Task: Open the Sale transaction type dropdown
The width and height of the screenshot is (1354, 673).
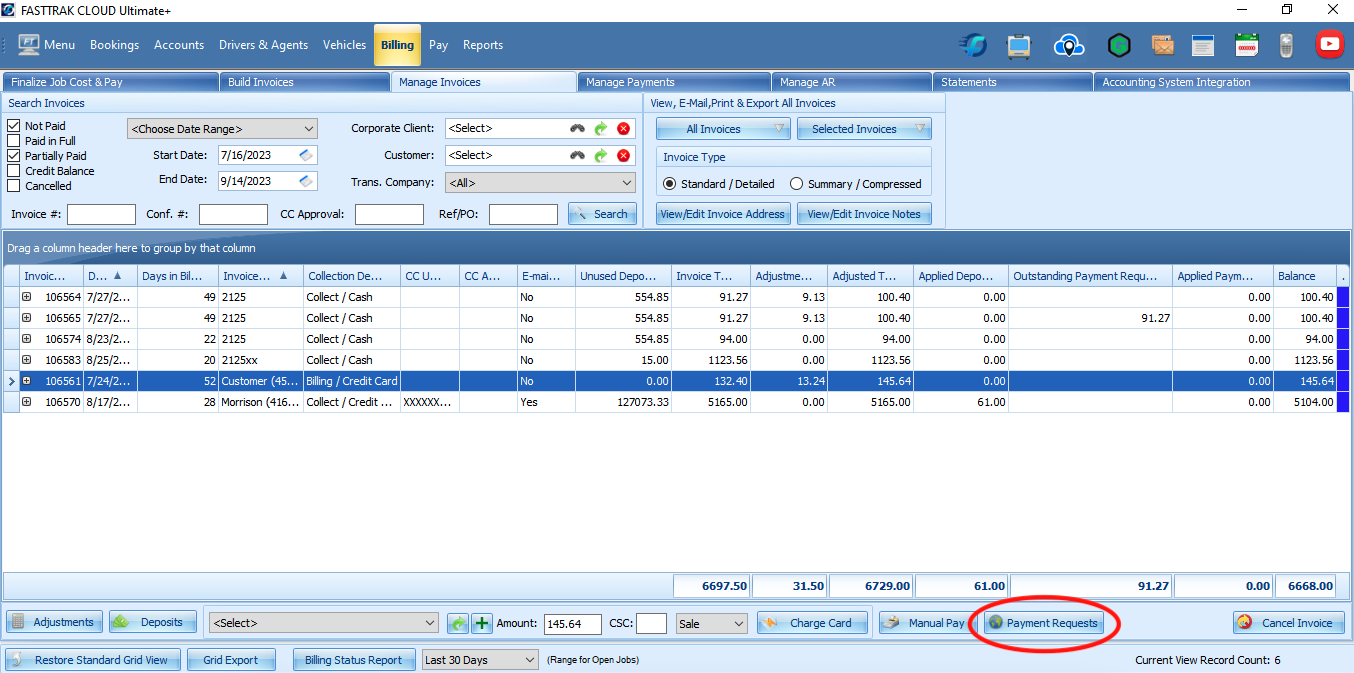Action: 712,623
